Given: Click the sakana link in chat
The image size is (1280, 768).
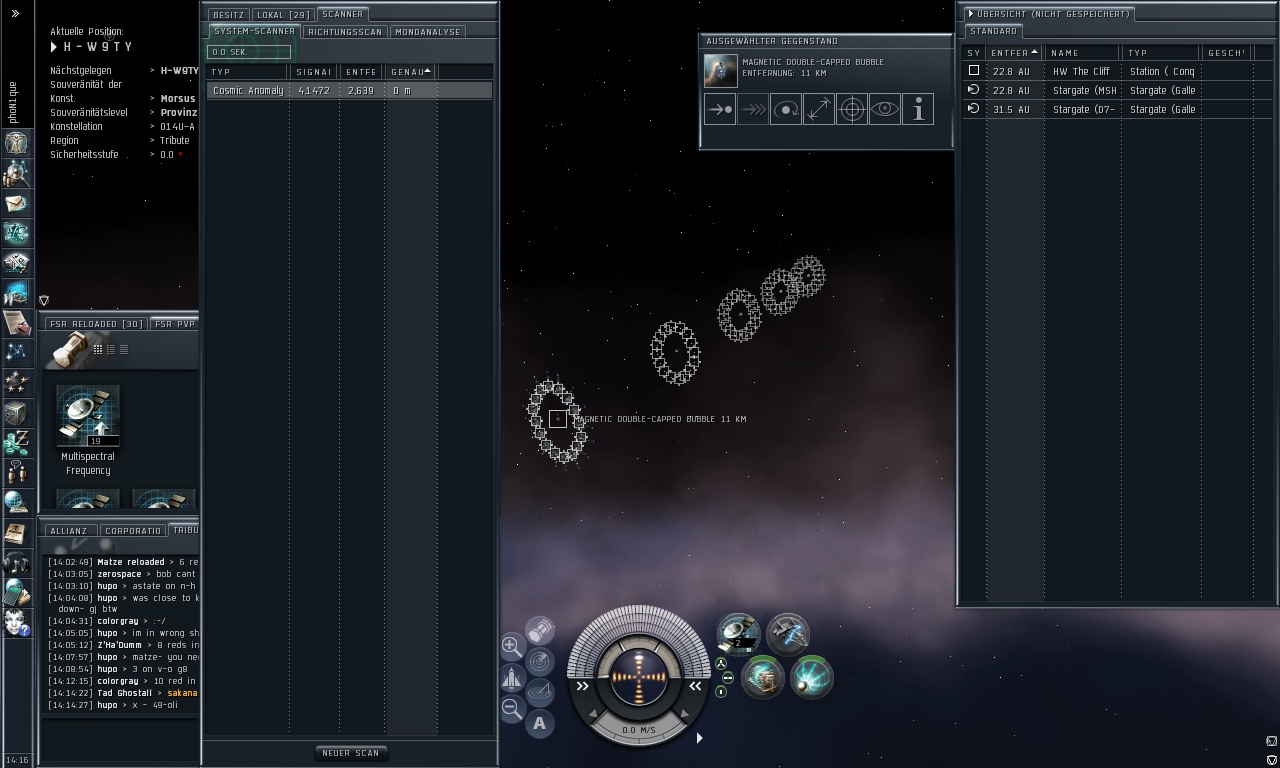Looking at the screenshot, I should coord(182,693).
